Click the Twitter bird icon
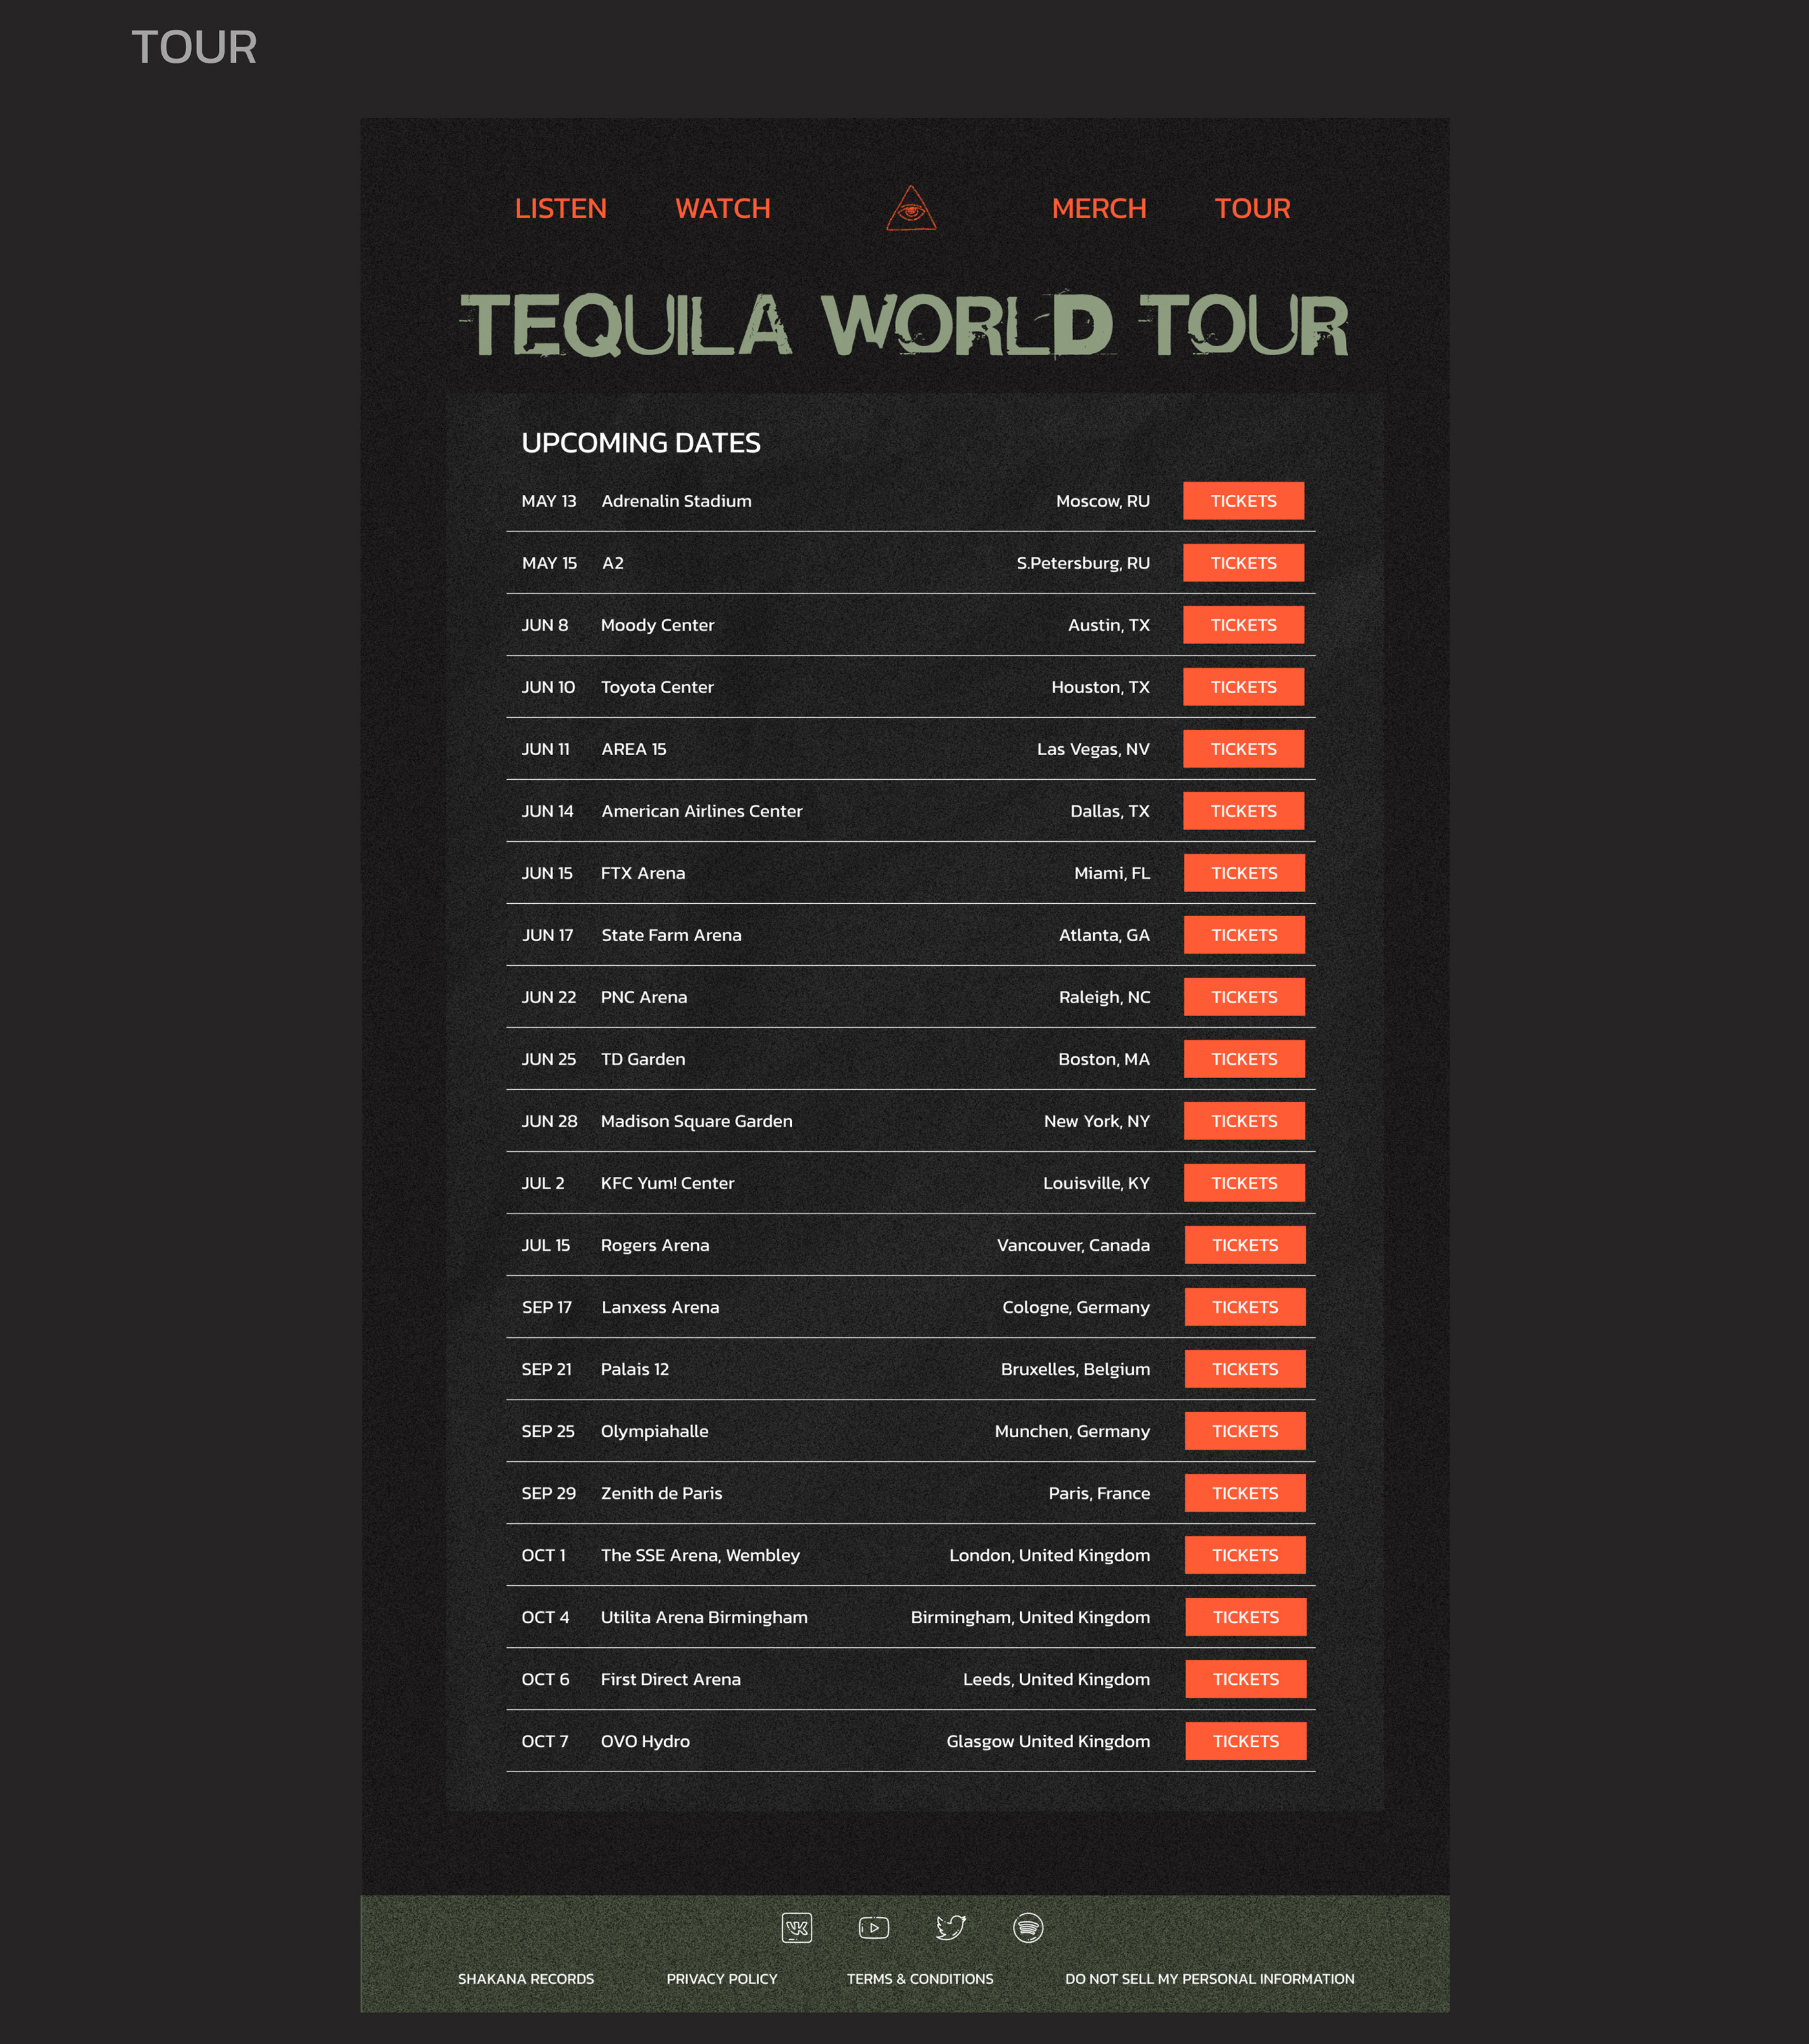 click(950, 1927)
